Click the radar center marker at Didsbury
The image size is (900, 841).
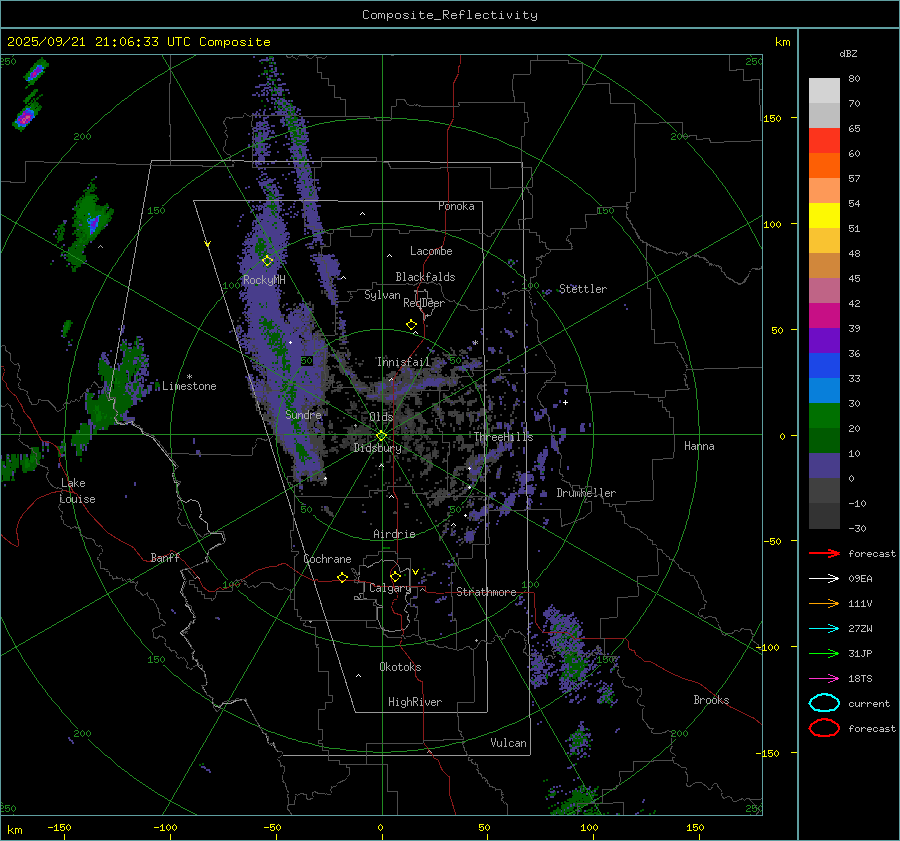(381, 435)
